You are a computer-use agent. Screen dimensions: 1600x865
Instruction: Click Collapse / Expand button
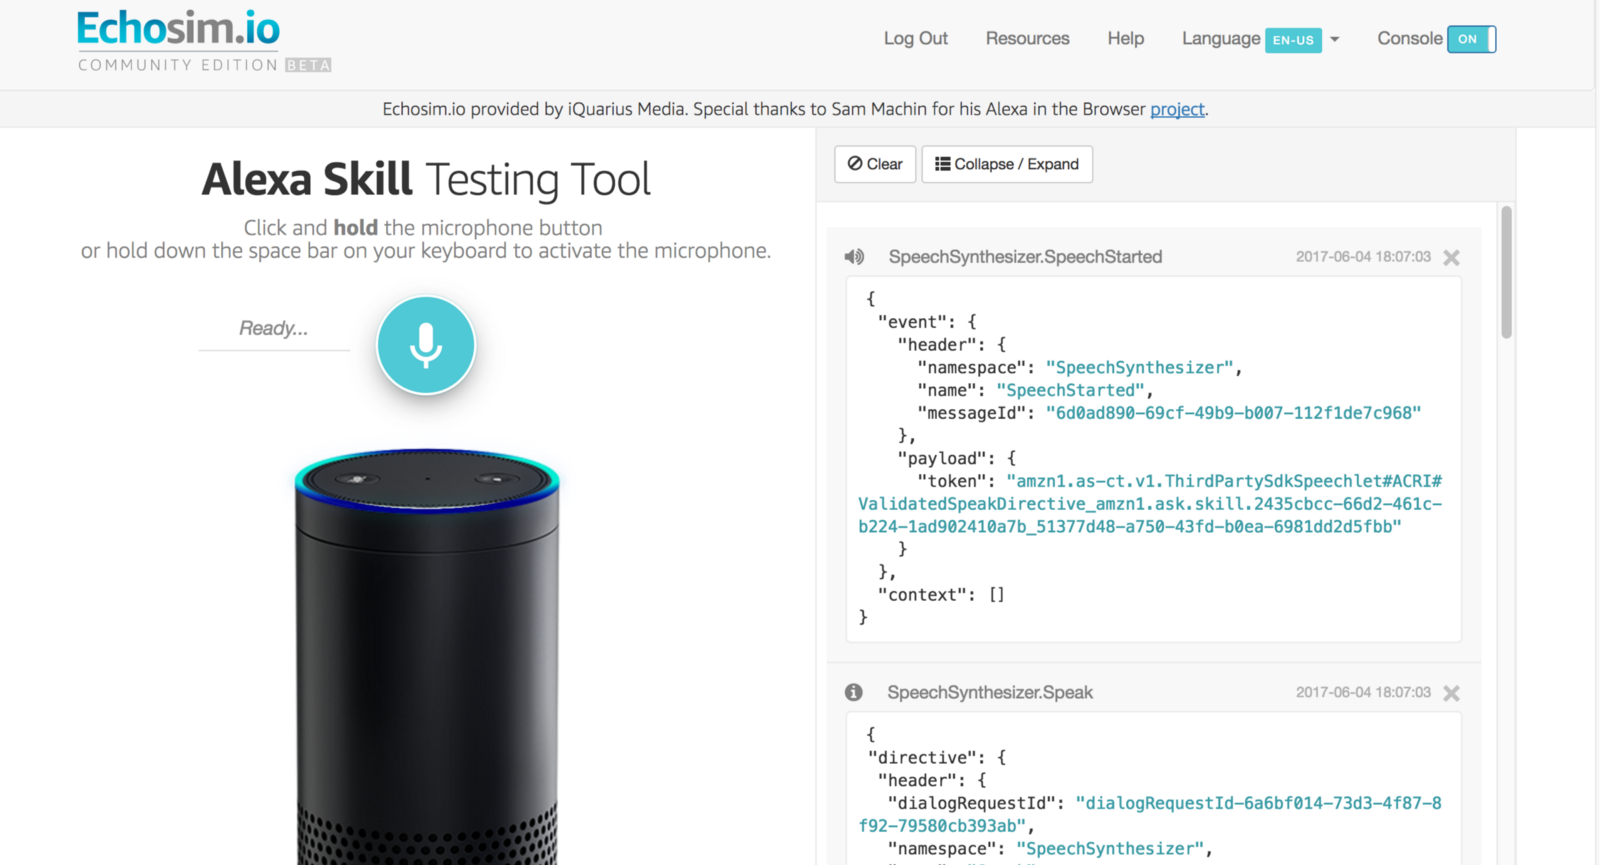tap(1007, 164)
